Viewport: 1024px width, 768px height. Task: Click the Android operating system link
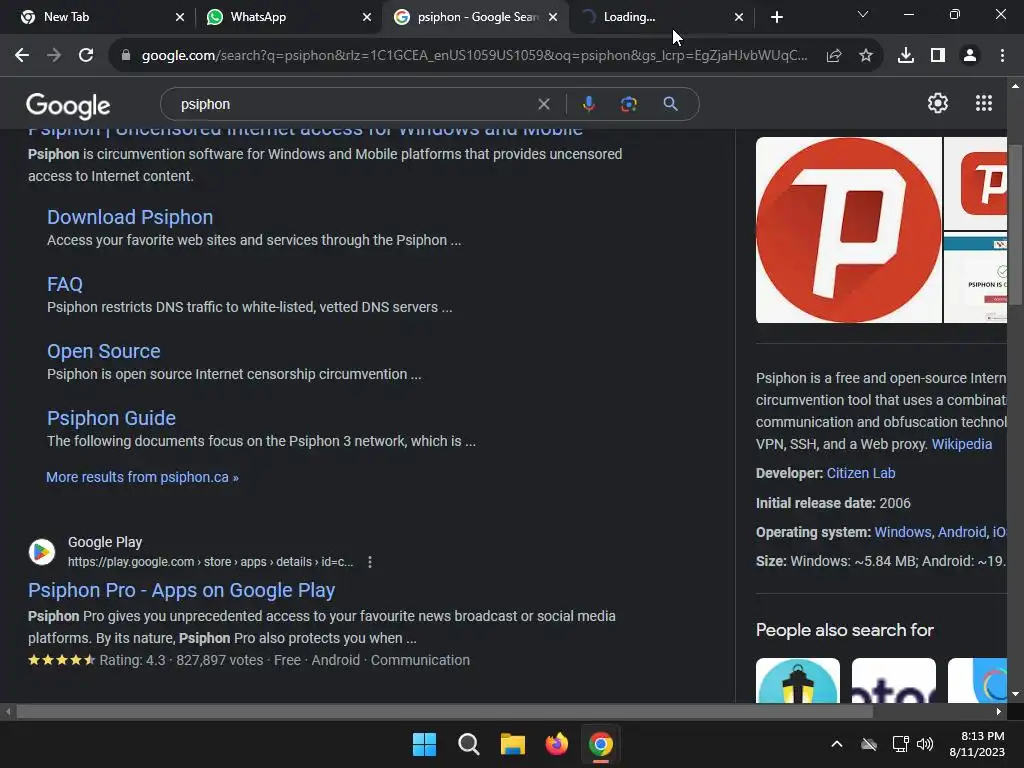962,532
